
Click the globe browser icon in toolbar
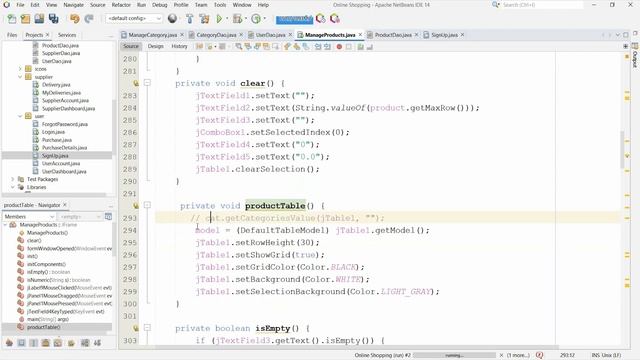pos(172,19)
